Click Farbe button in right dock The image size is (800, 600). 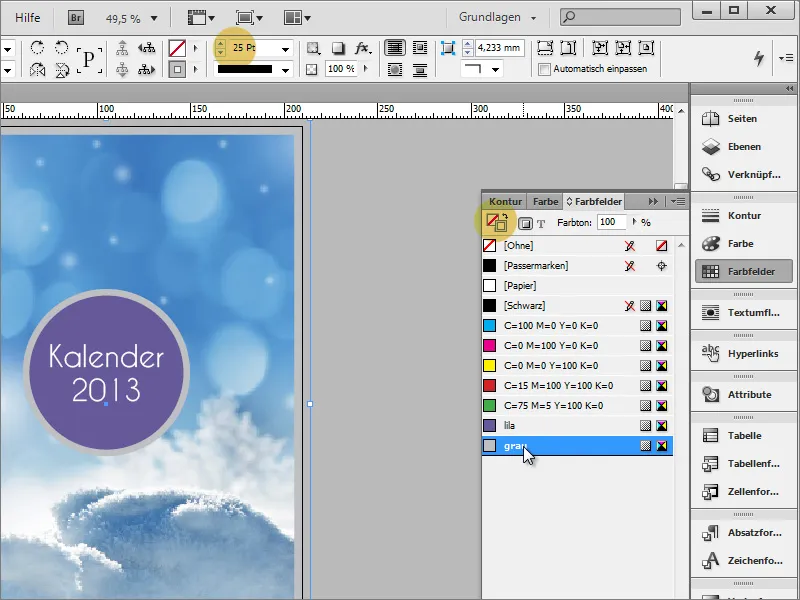(x=743, y=244)
